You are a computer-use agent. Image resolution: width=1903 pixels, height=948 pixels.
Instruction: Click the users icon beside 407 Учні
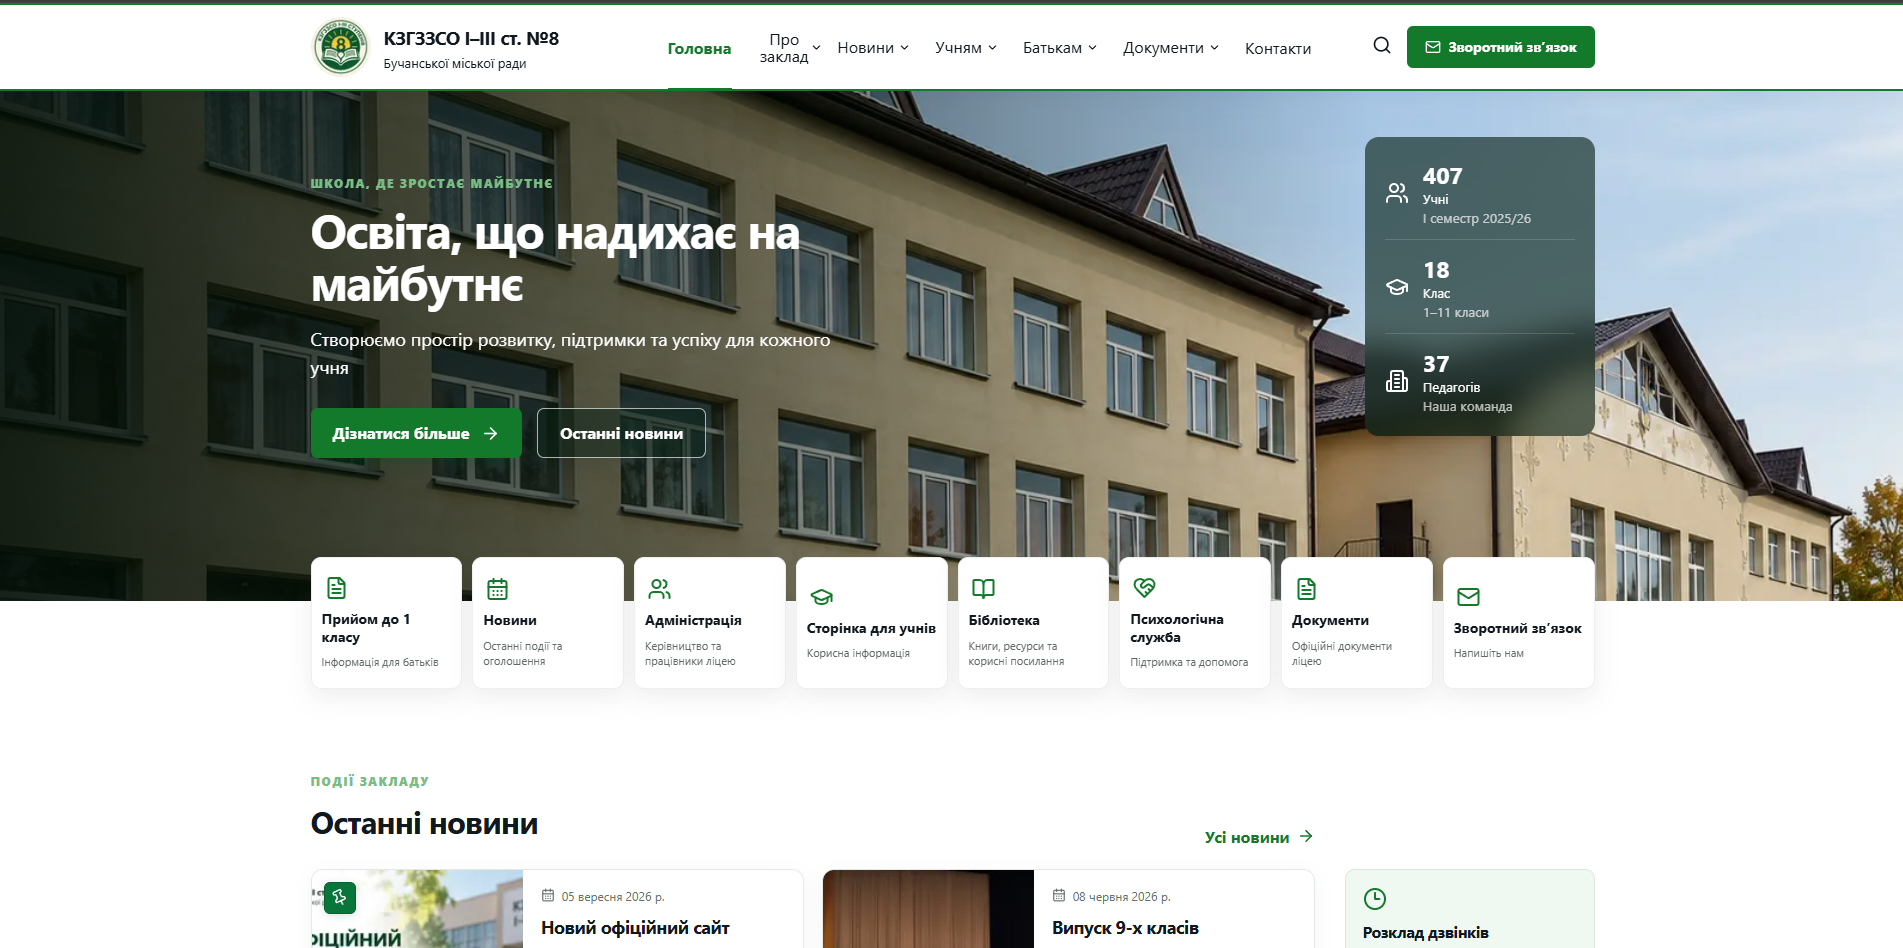(x=1397, y=193)
